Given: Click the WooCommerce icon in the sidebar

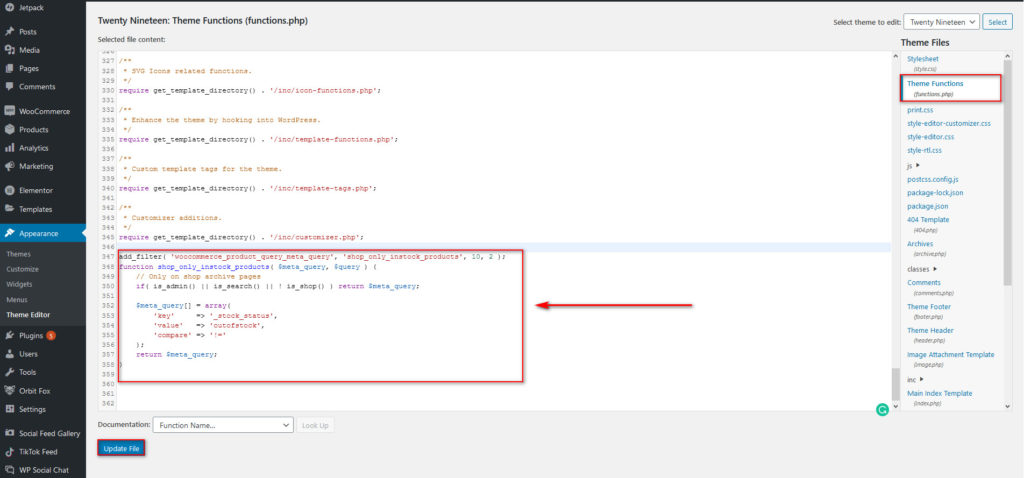Looking at the screenshot, I should point(9,111).
